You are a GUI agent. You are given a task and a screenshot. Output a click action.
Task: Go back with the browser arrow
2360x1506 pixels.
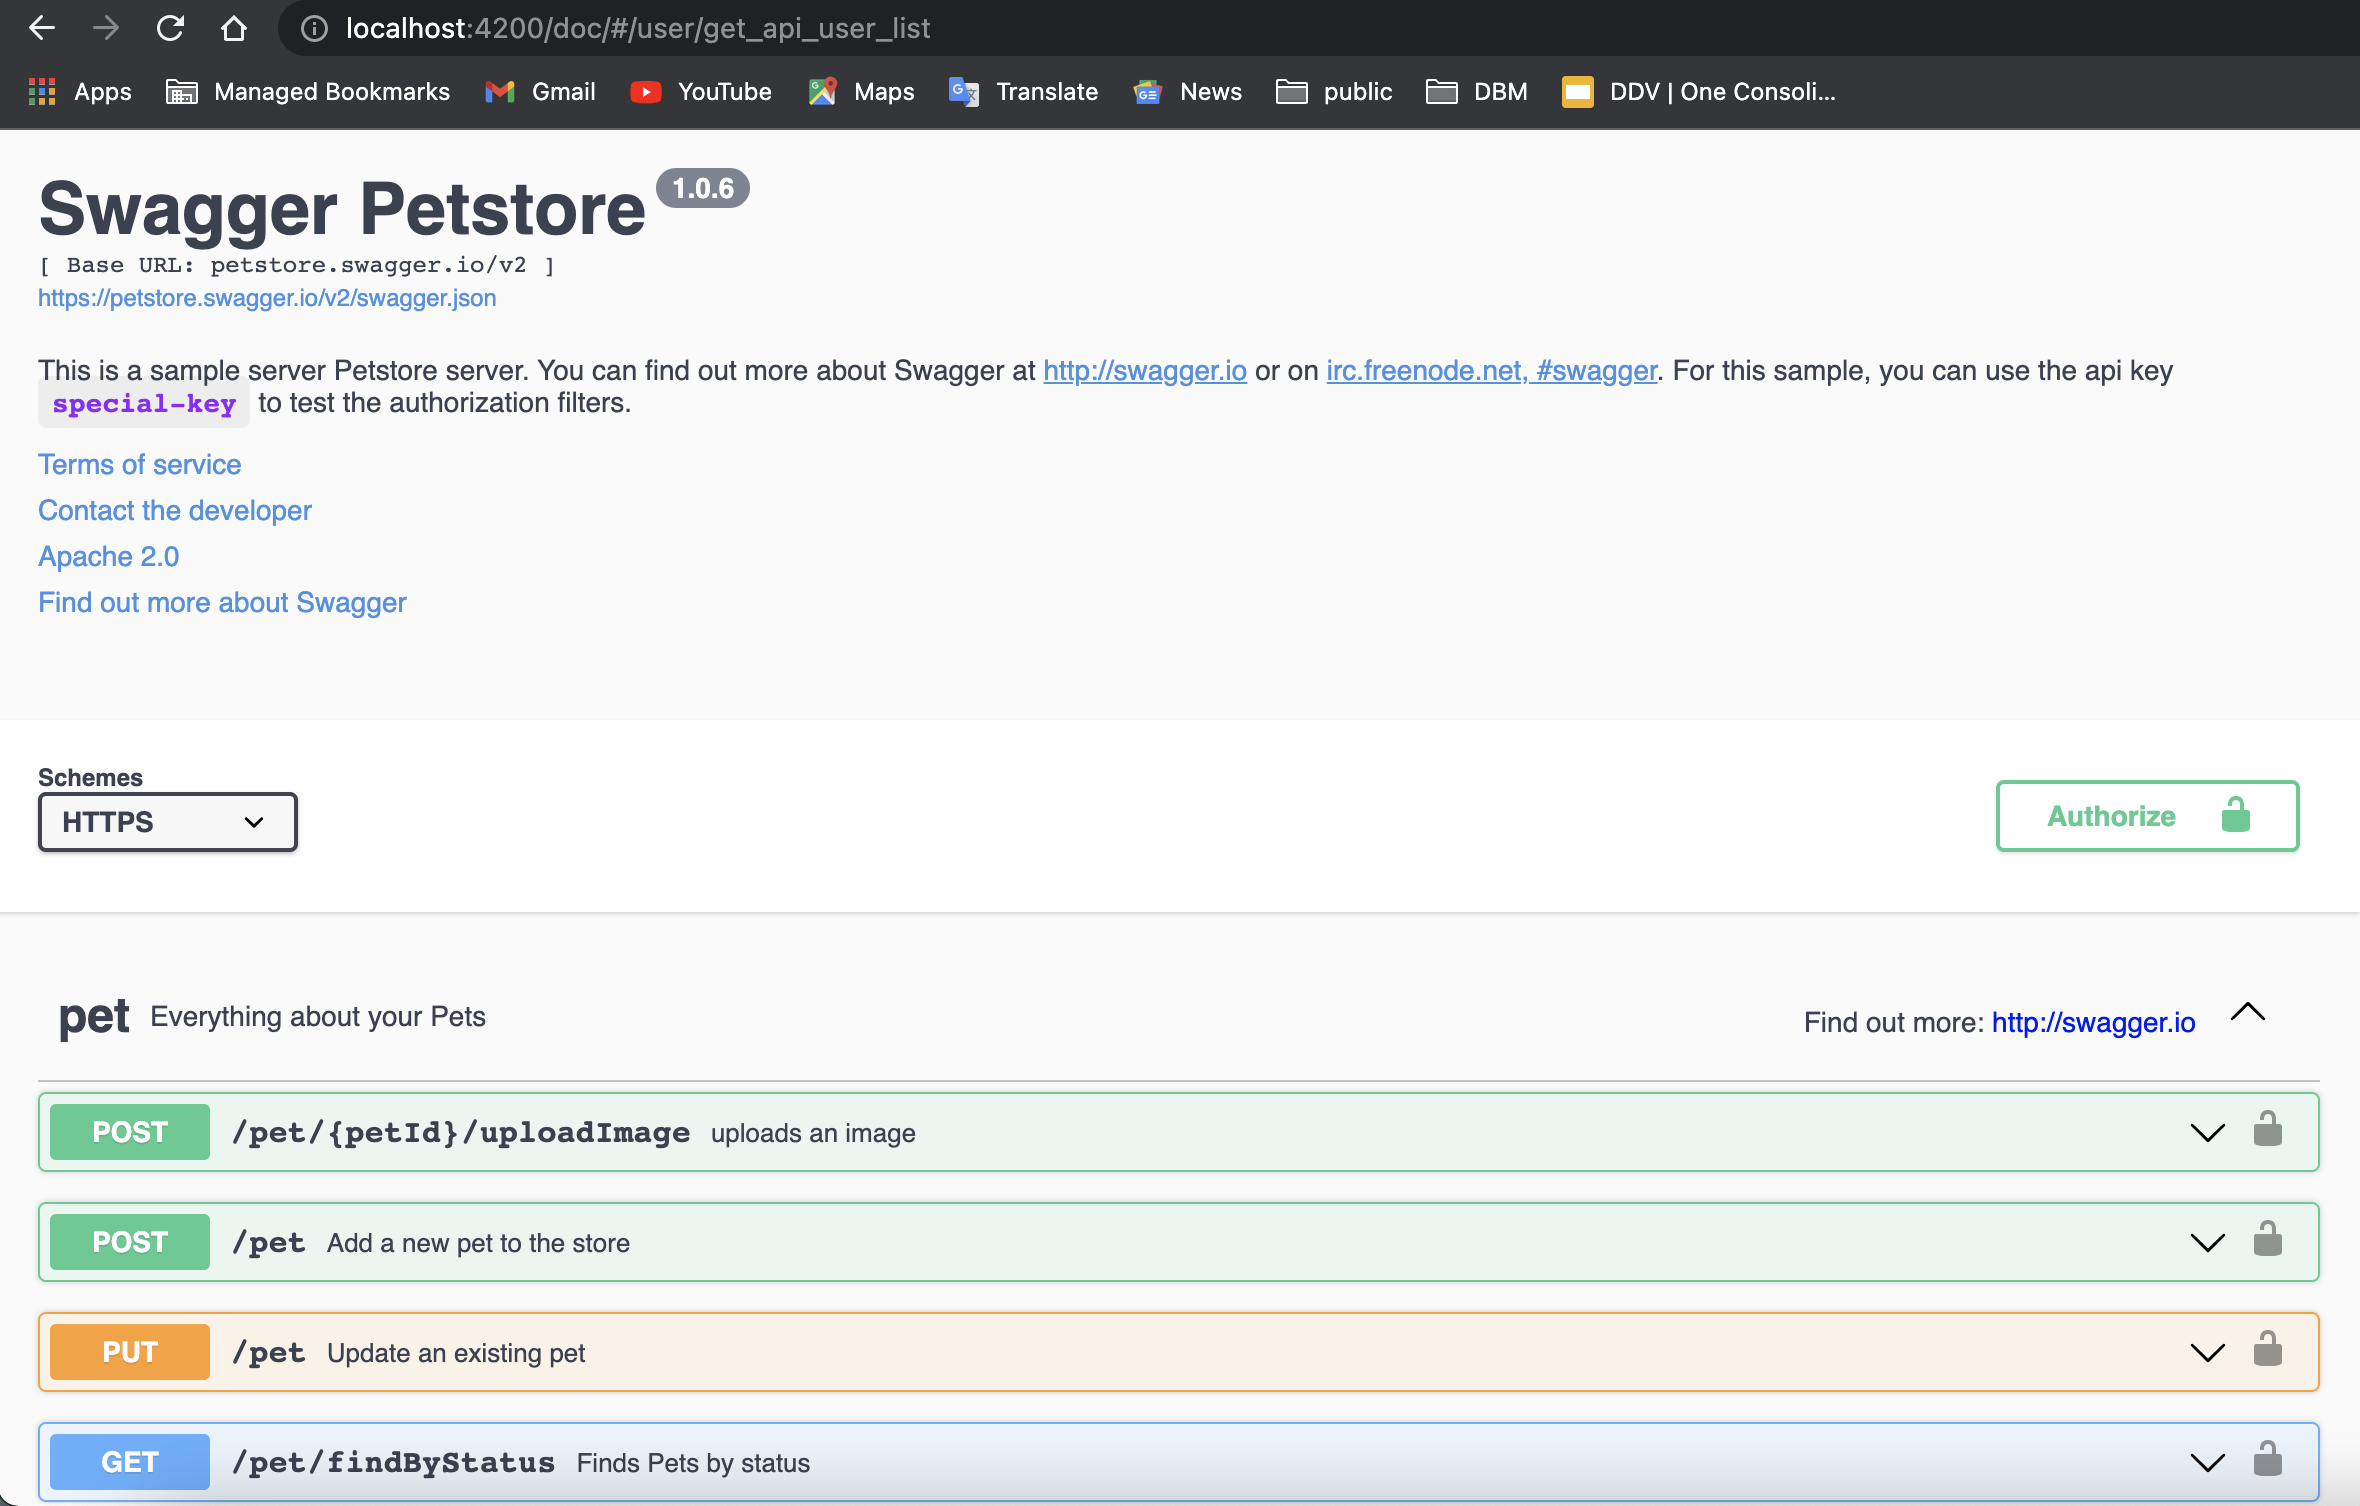(x=42, y=28)
